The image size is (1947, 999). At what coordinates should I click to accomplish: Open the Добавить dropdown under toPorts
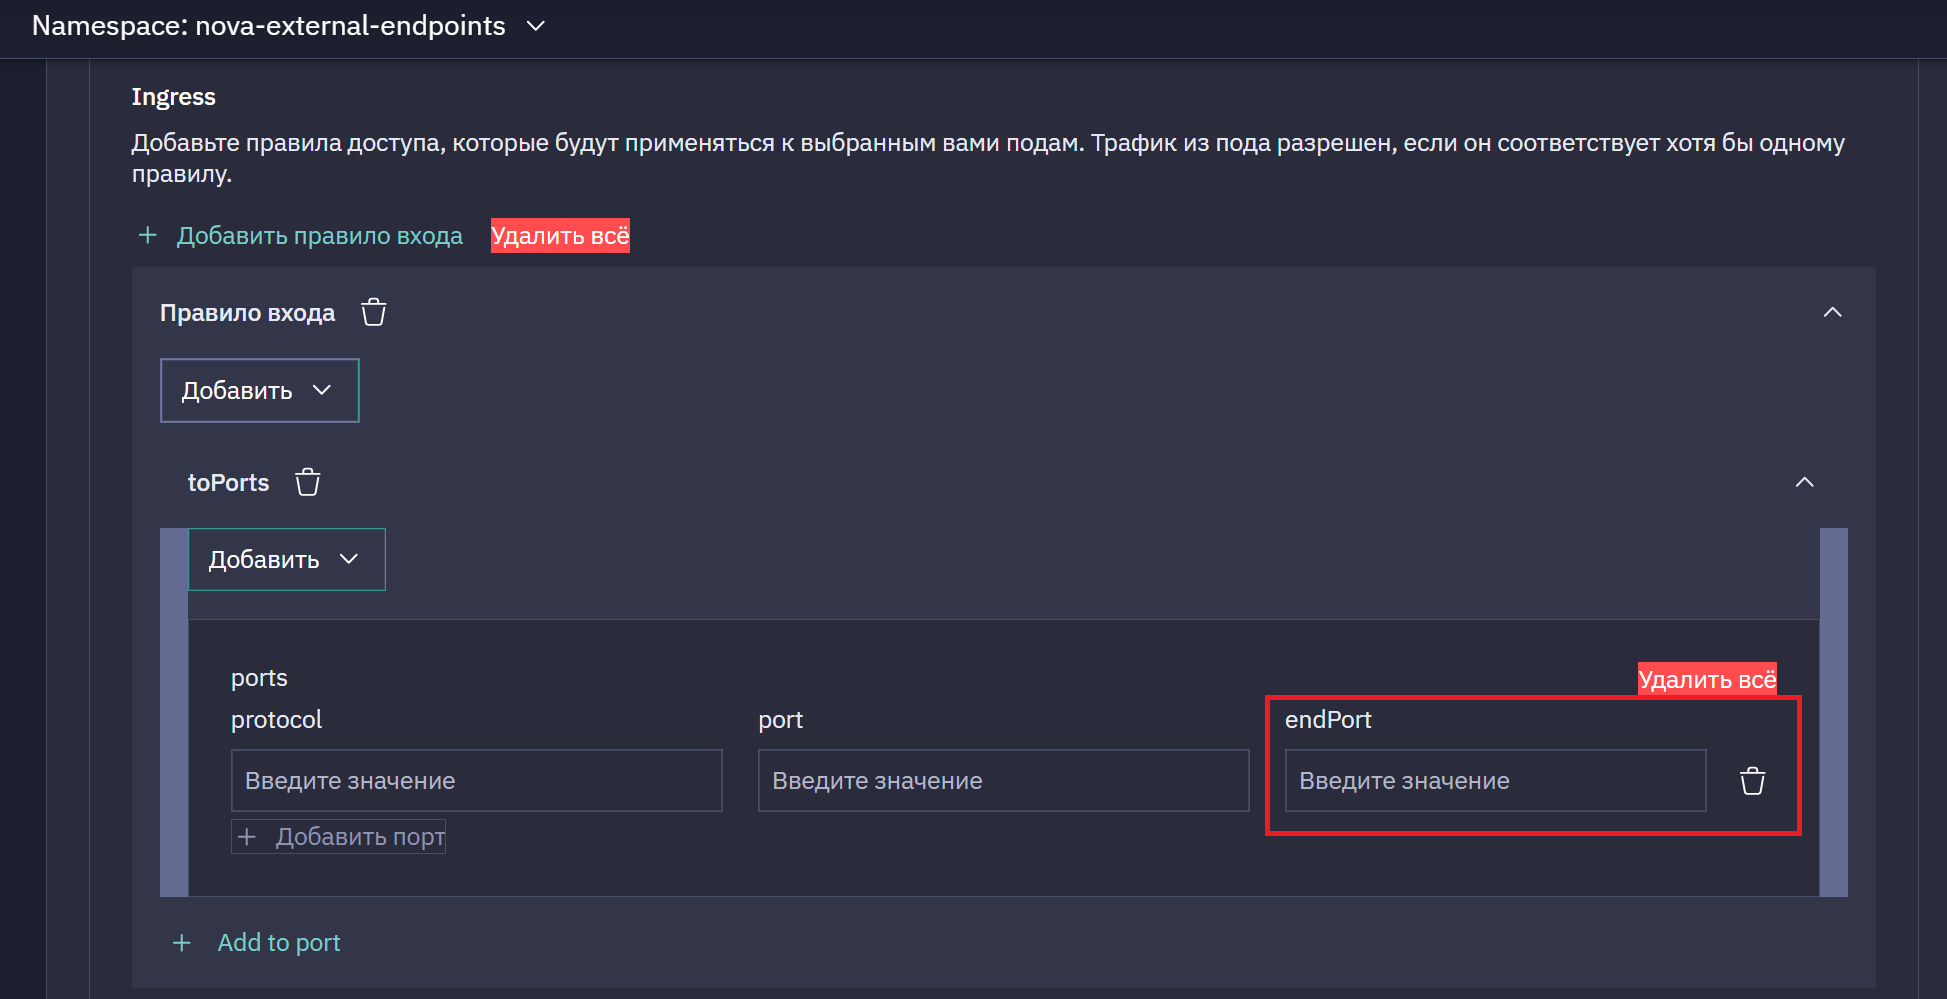point(287,559)
